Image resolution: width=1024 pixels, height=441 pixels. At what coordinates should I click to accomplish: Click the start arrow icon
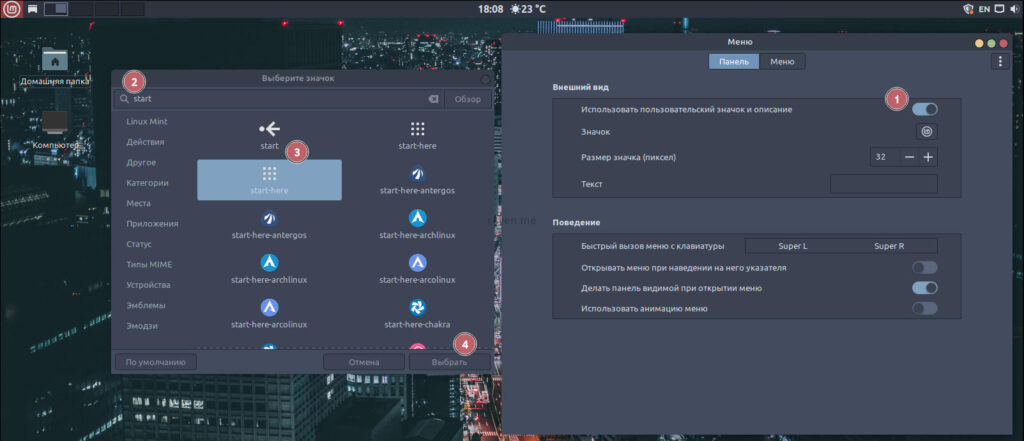tap(269, 129)
